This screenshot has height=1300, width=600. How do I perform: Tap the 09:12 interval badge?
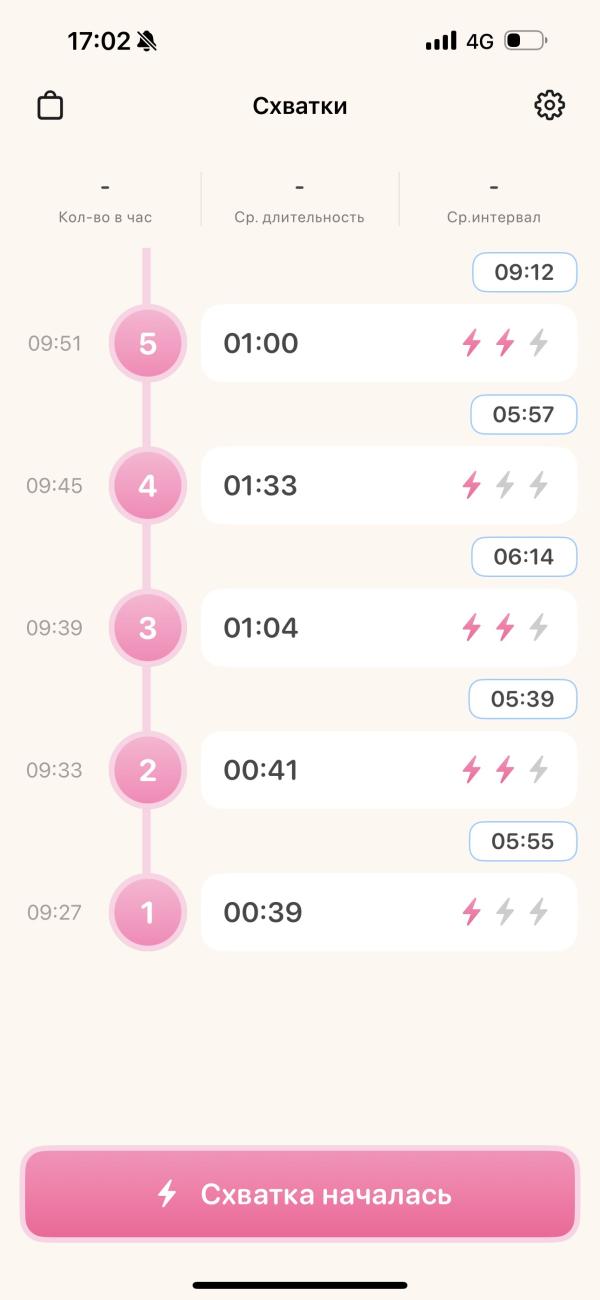point(524,272)
